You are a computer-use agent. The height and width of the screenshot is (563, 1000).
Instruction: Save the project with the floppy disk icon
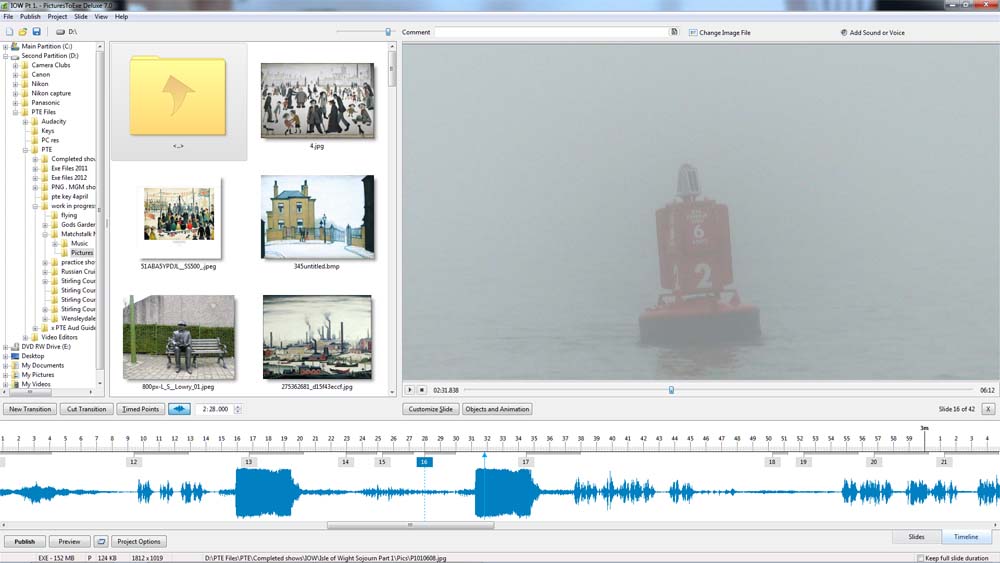(x=37, y=32)
